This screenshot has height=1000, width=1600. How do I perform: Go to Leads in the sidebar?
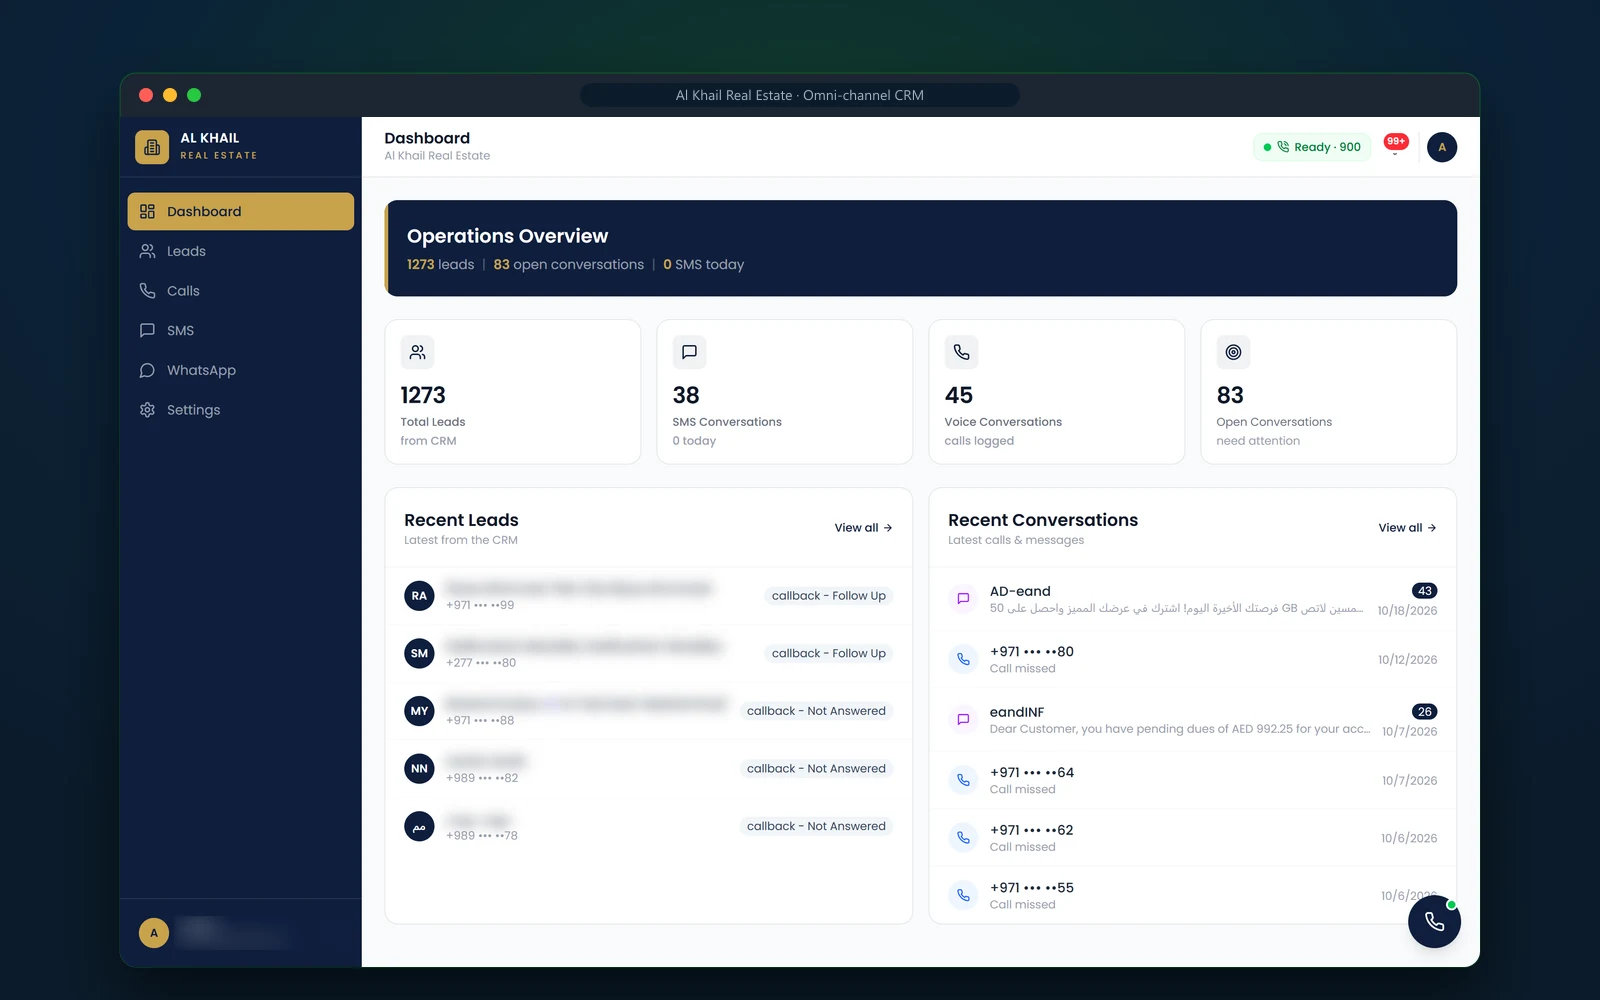tap(241, 251)
